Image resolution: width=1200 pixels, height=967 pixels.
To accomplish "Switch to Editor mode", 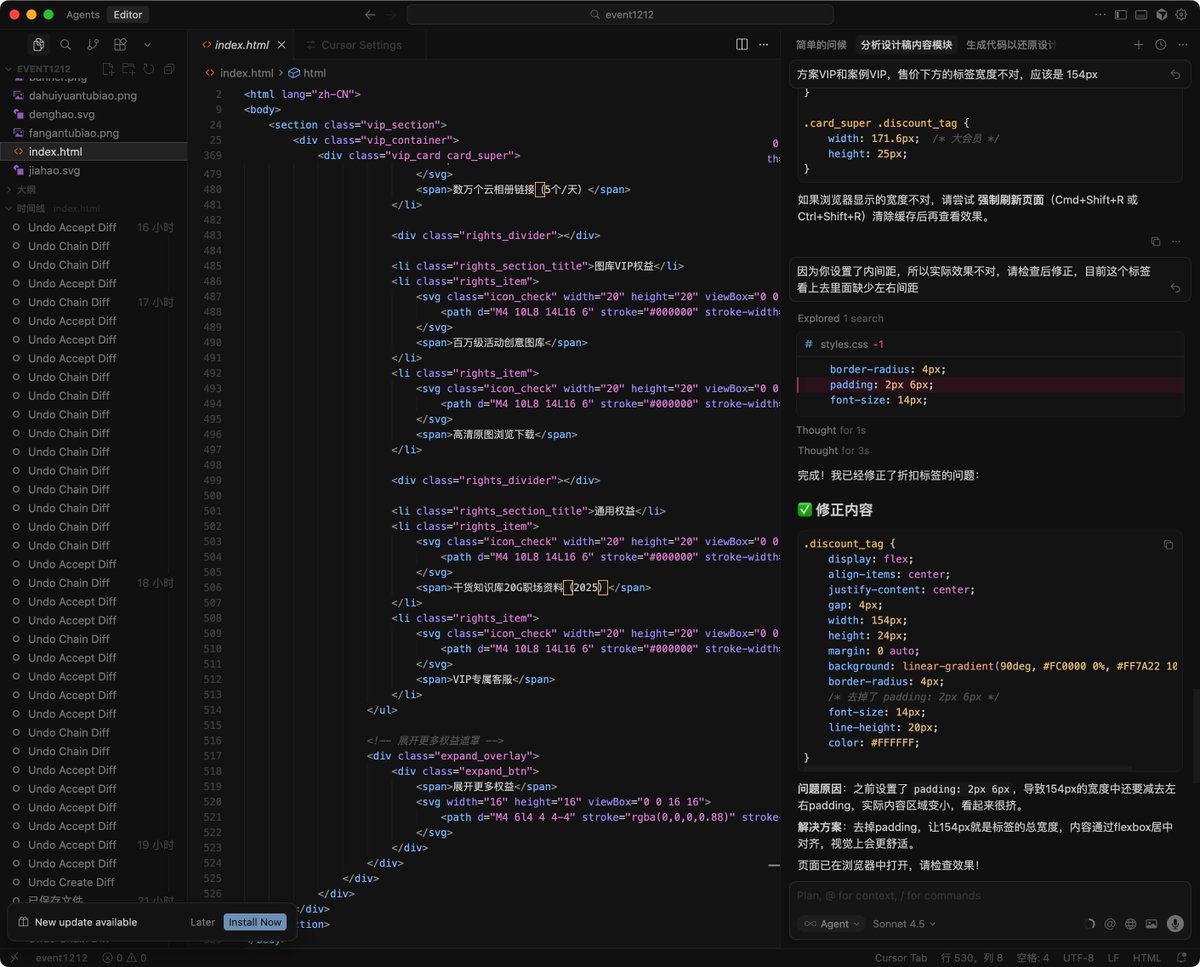I will [128, 15].
